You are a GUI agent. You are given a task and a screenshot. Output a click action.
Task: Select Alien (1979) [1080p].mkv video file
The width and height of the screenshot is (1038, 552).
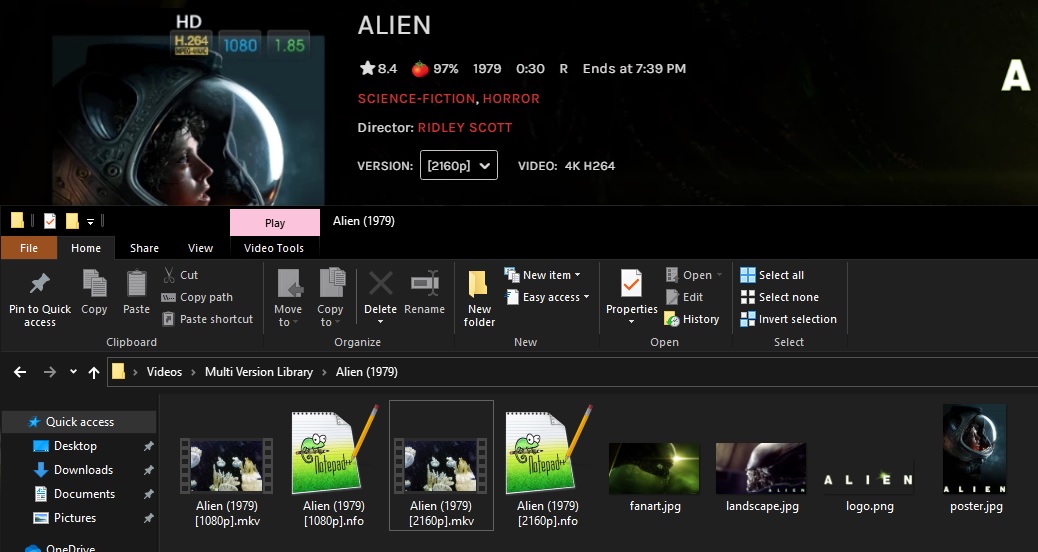pos(227,481)
